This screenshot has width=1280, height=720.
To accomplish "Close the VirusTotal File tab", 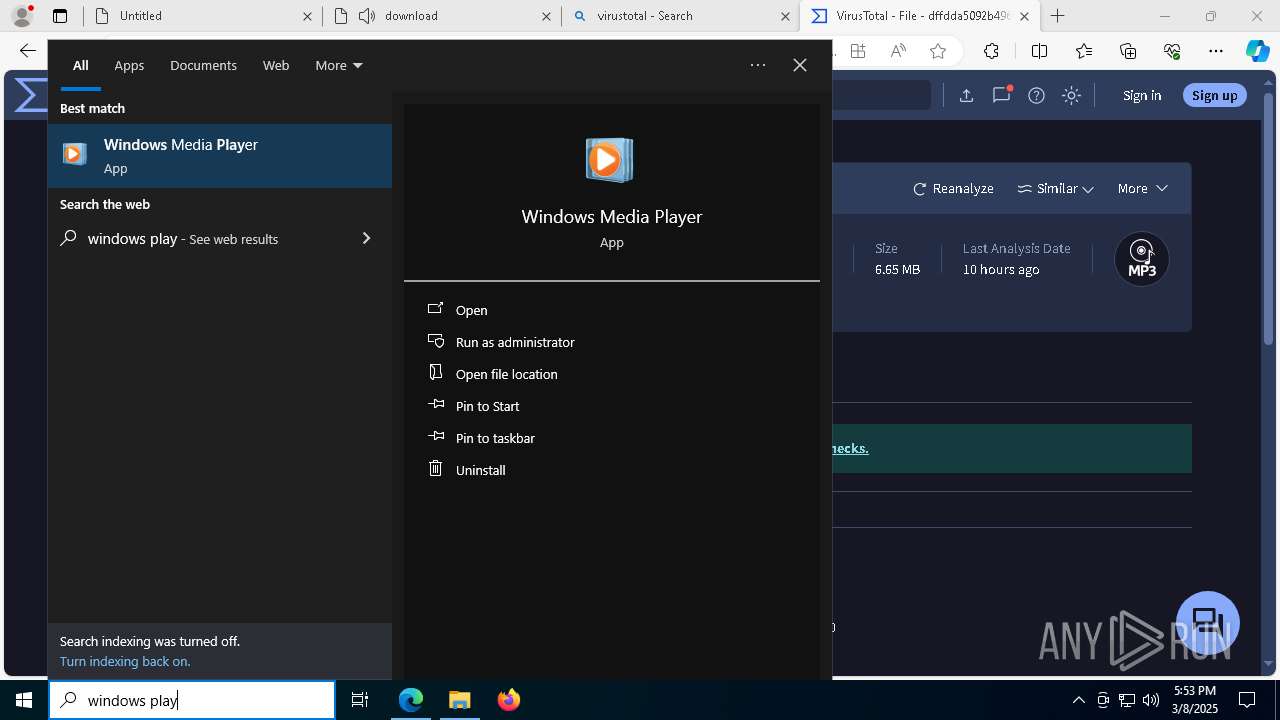I will point(1024,16).
